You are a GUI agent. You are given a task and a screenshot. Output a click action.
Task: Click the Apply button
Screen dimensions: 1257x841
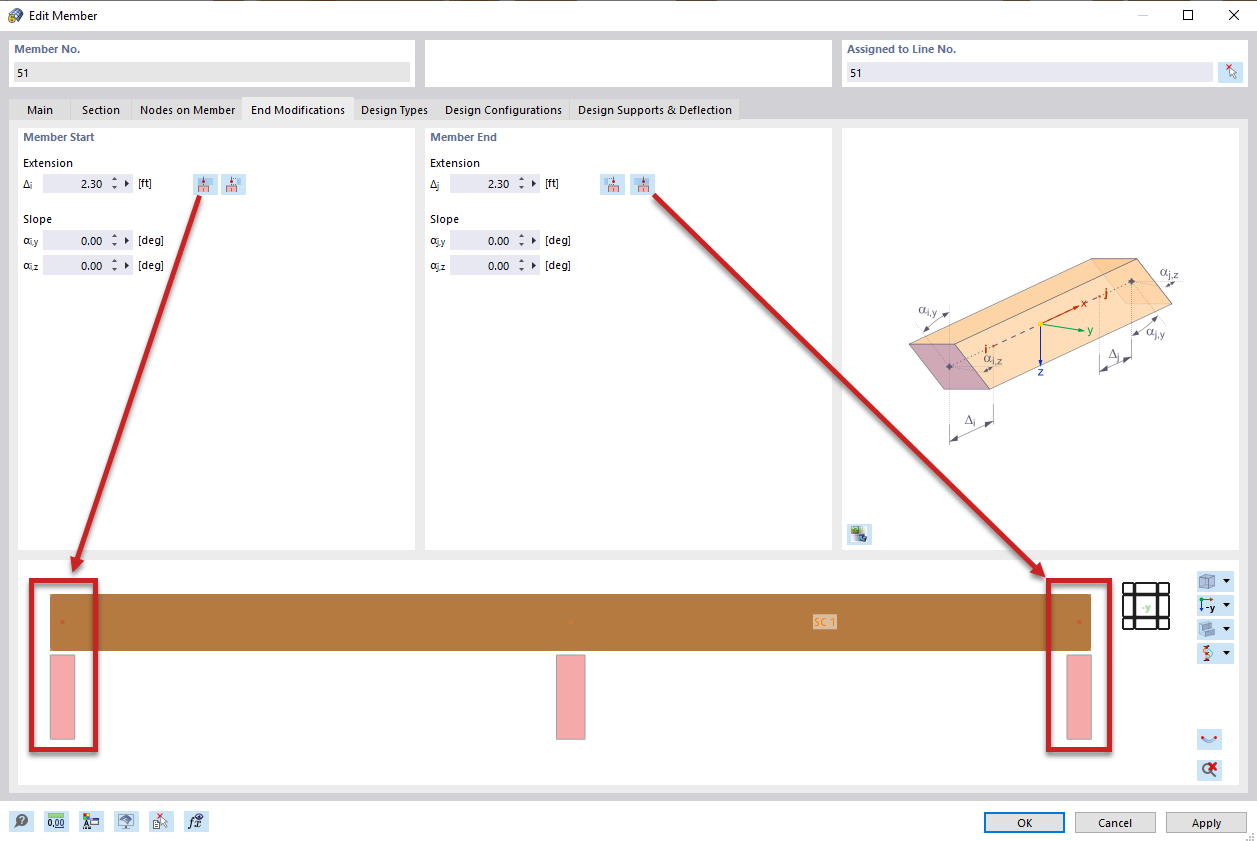(1206, 822)
